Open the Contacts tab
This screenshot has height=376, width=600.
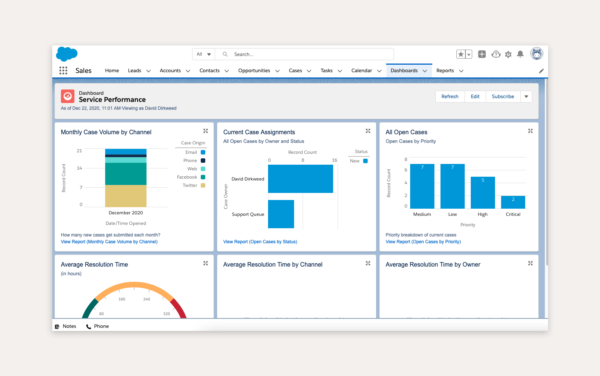pos(209,71)
